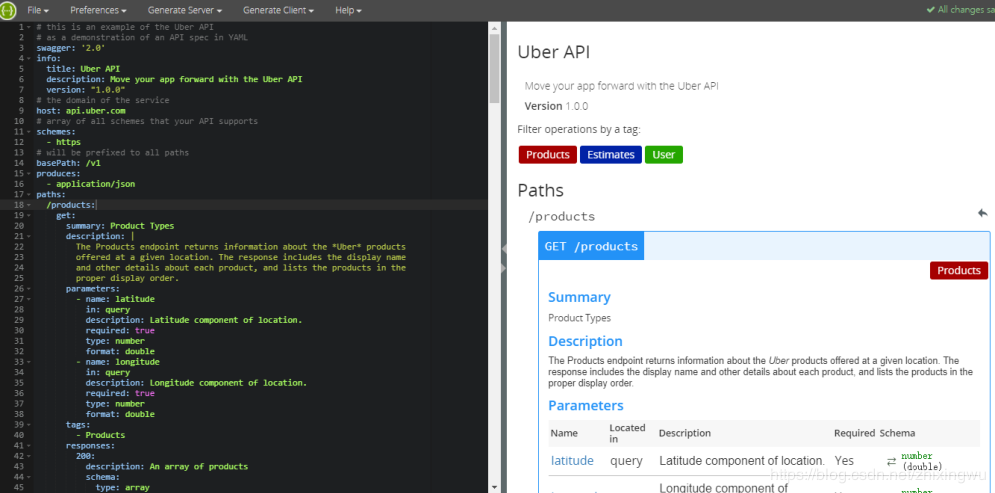Click the /products path heading in preview
Viewport: 995px width, 493px height.
(x=562, y=216)
